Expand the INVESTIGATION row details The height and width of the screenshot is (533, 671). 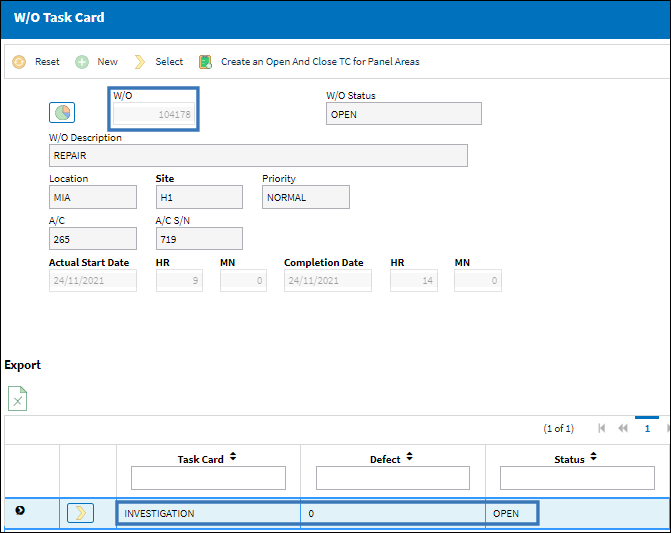[20, 510]
